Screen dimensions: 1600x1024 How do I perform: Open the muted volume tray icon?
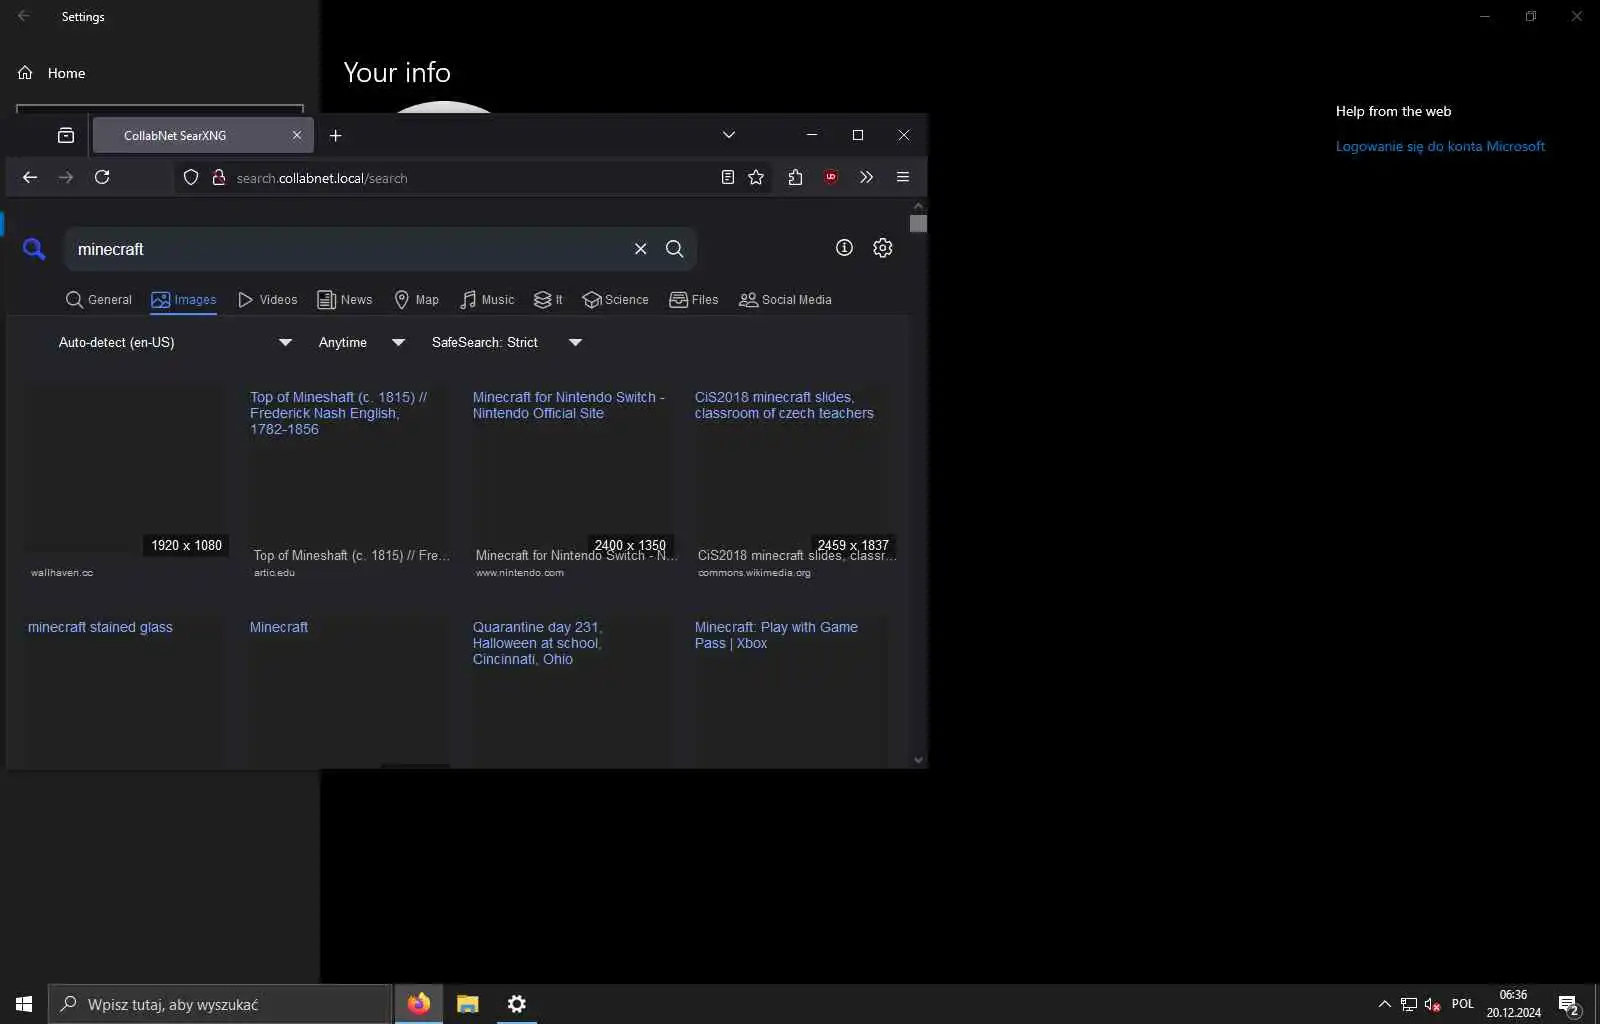point(1433,1004)
